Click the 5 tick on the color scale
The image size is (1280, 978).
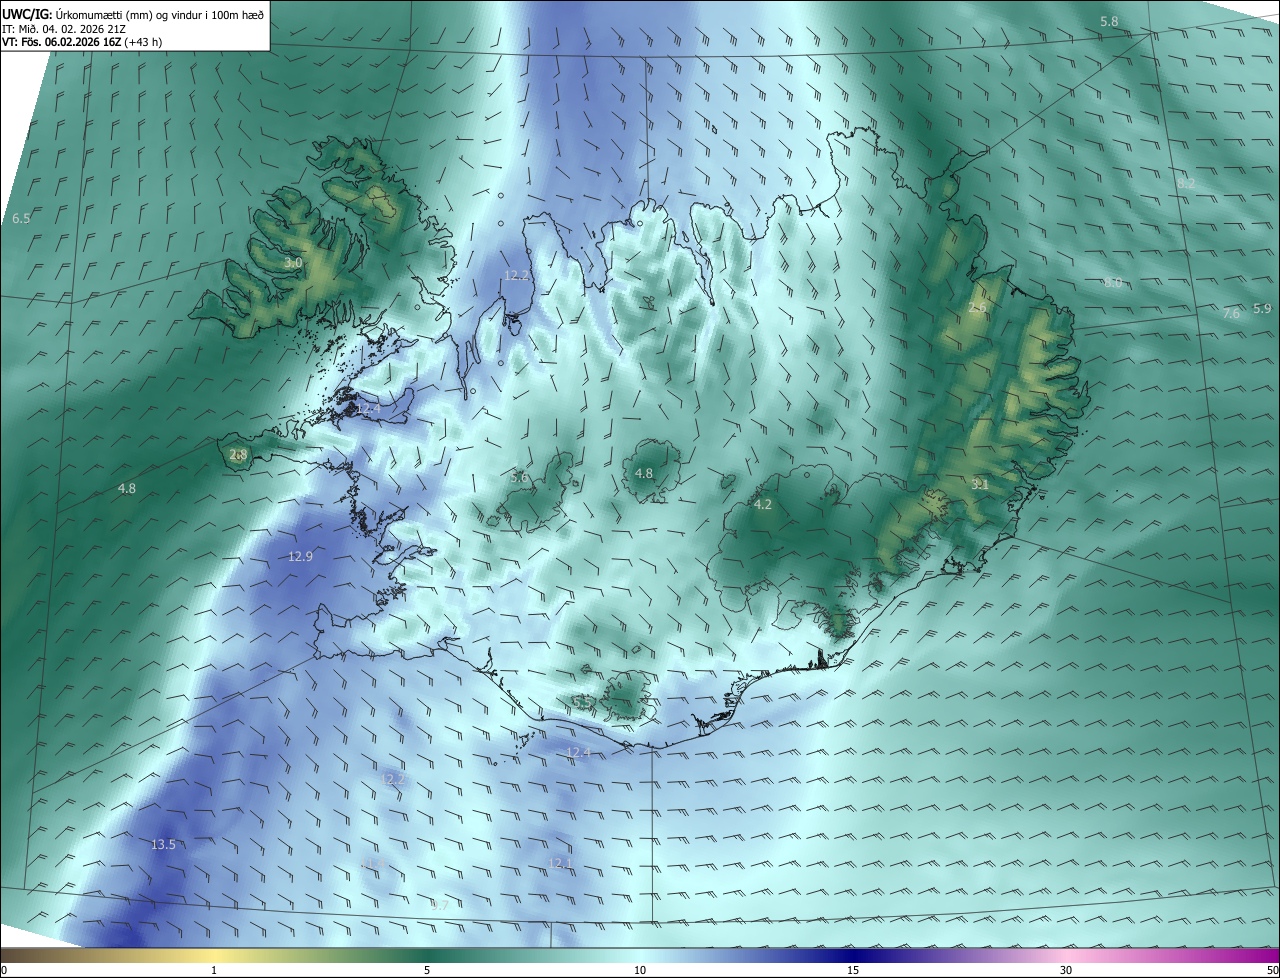point(427,971)
